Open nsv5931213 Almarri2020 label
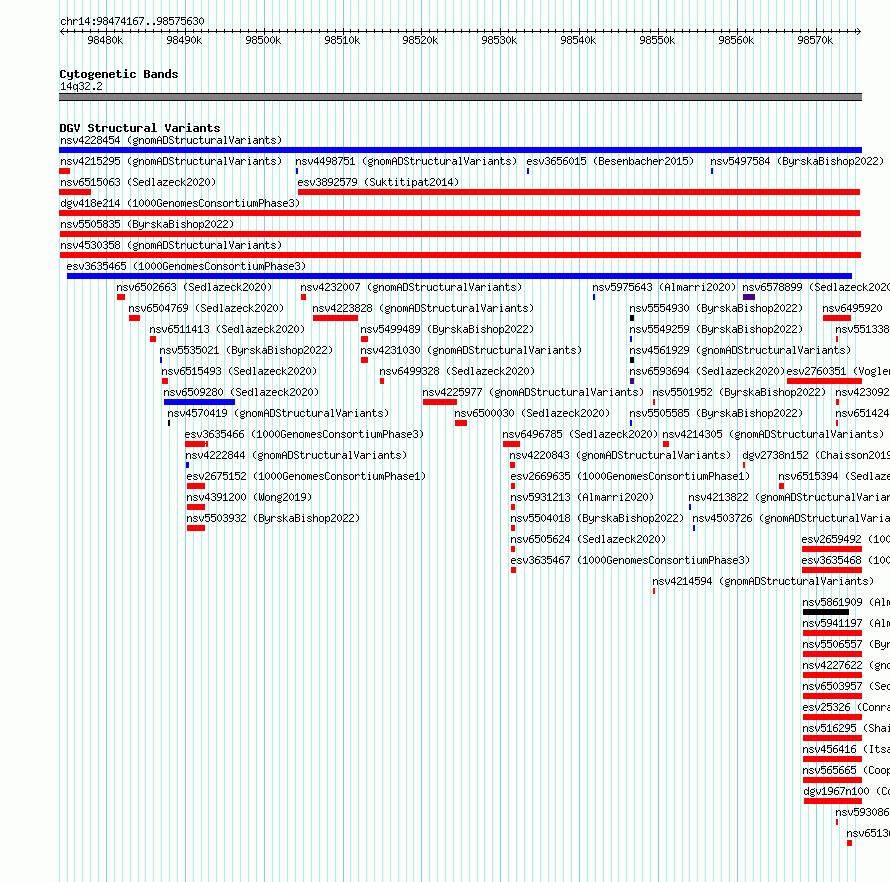The width and height of the screenshot is (890, 882). [x=582, y=497]
